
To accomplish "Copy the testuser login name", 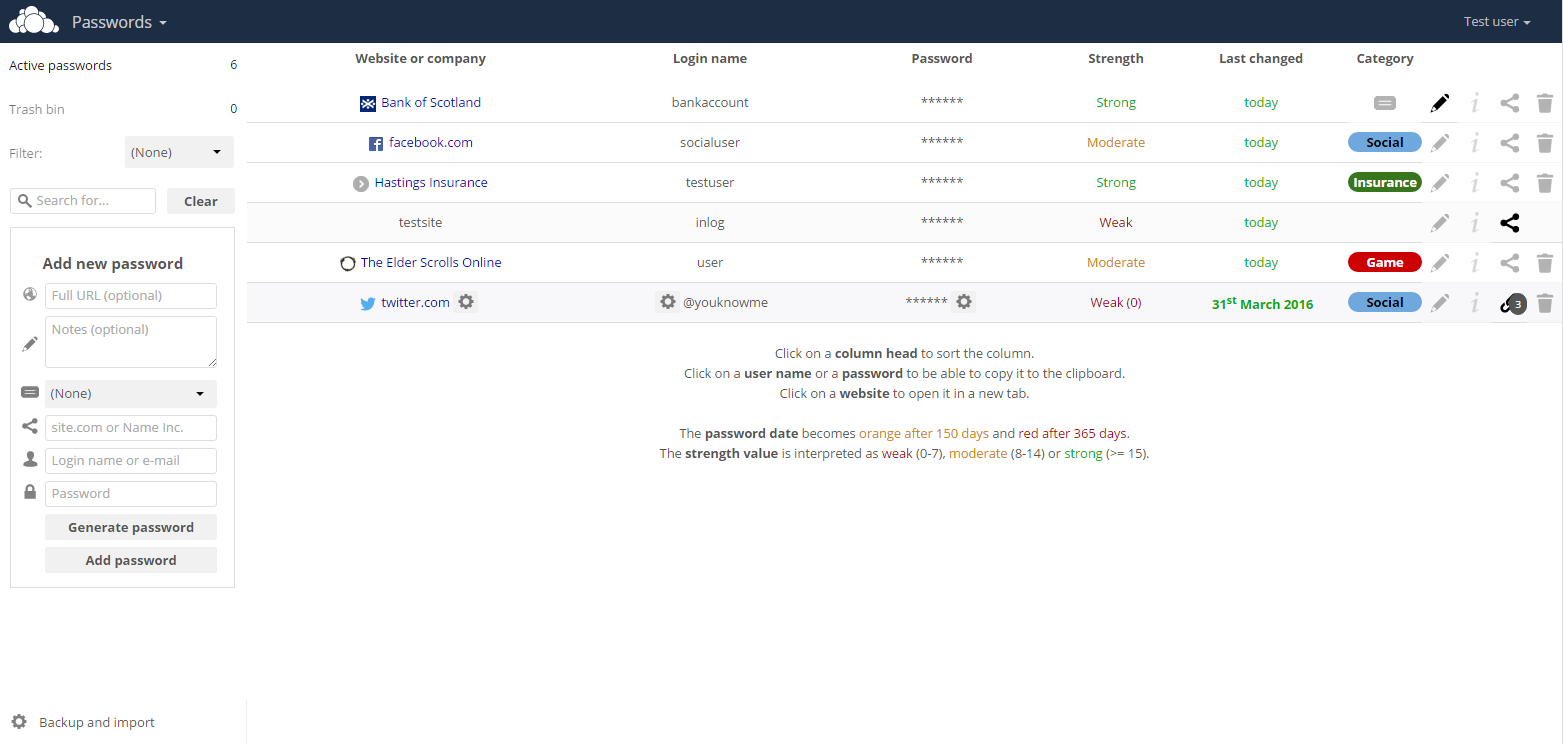I will [710, 182].
